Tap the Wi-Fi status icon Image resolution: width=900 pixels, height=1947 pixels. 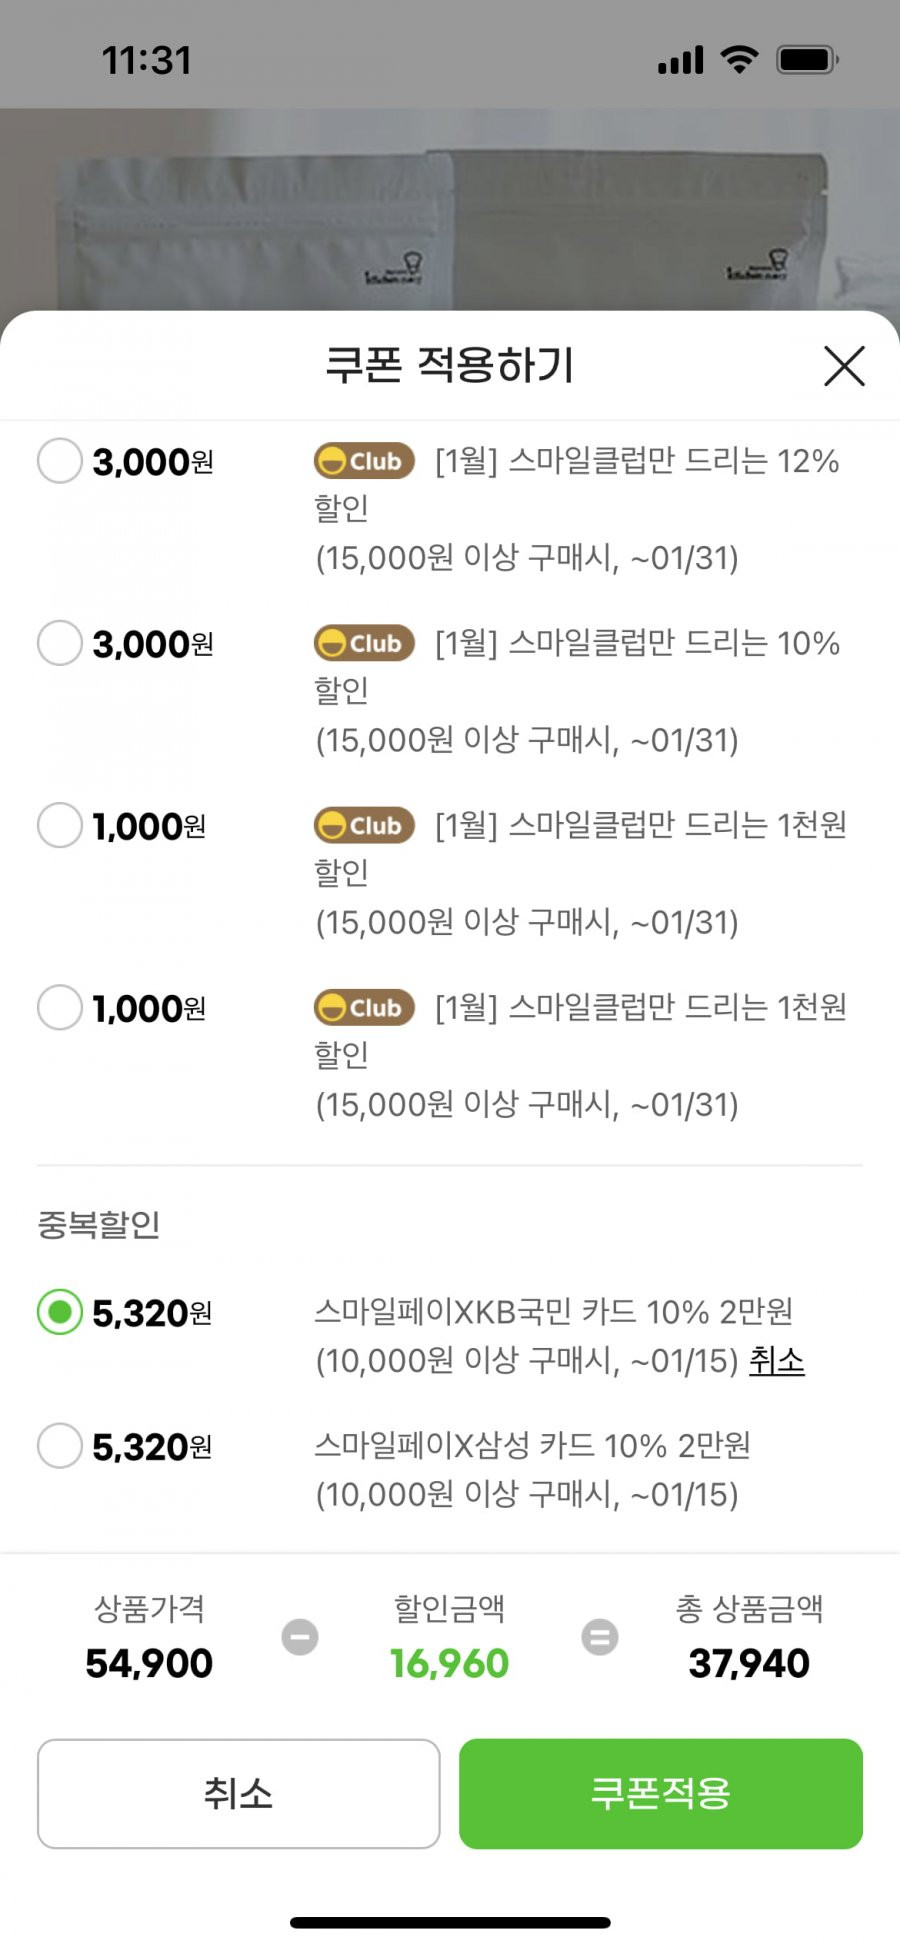[x=739, y=60]
